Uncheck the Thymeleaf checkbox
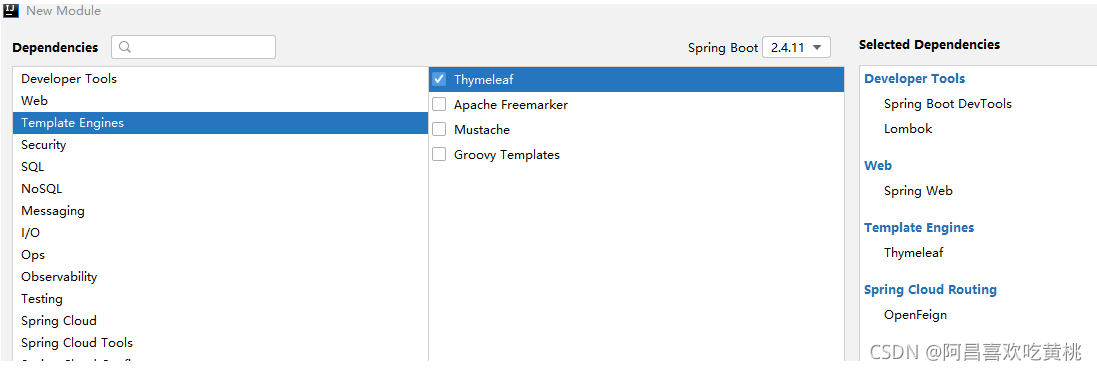The image size is (1097, 370). tap(439, 79)
